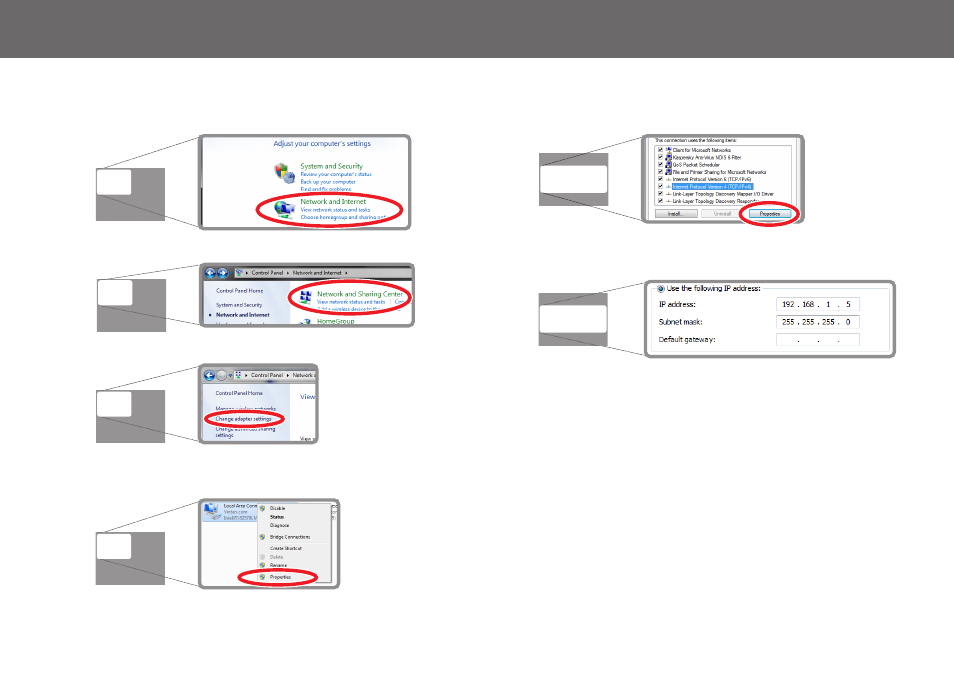The width and height of the screenshot is (954, 673).
Task: Click the IP address input field
Action: pos(818,304)
